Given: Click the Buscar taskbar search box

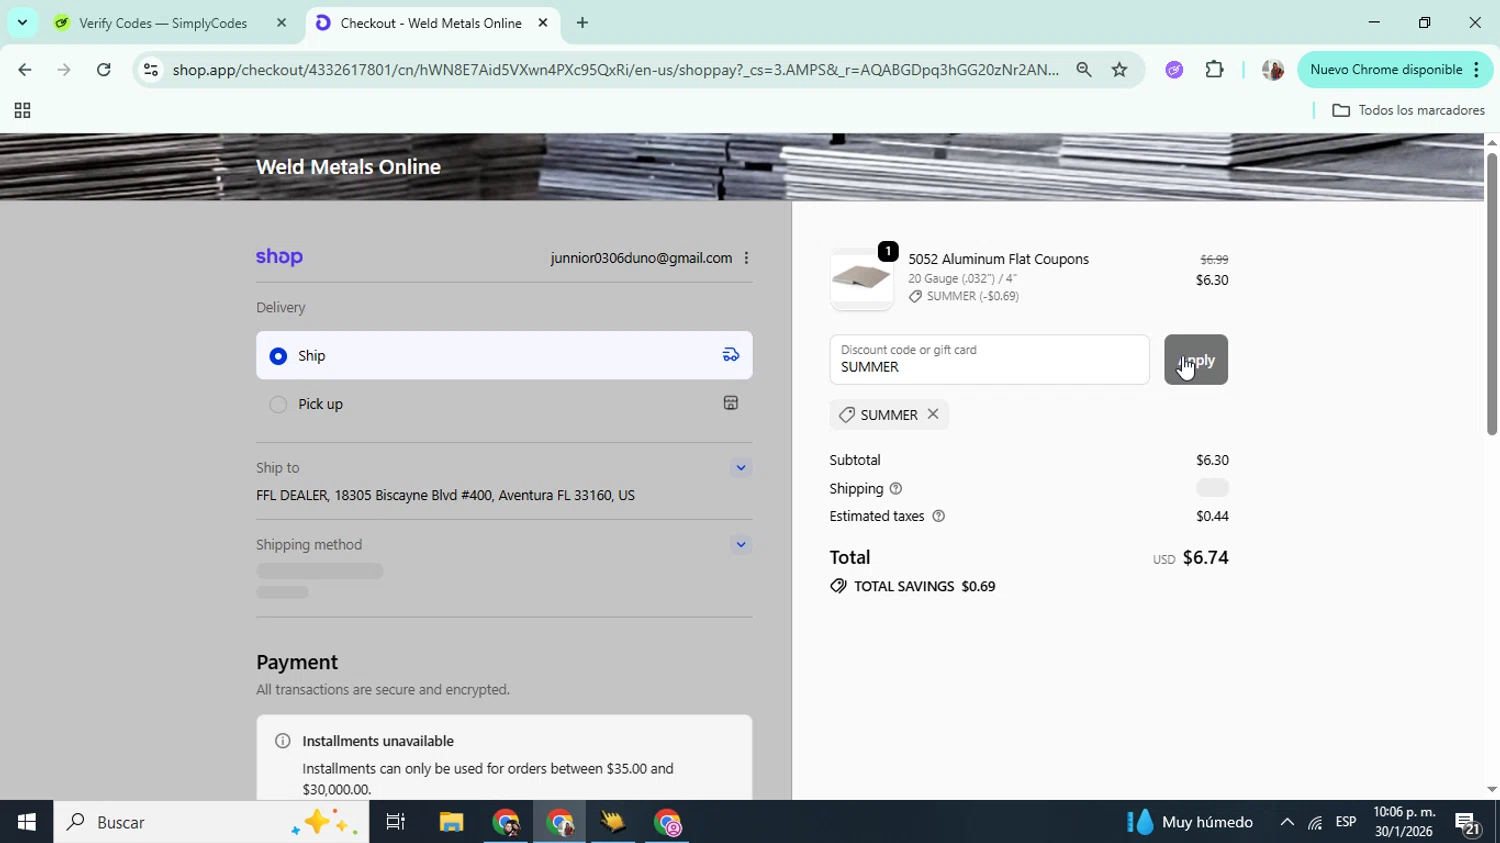Looking at the screenshot, I should point(211,822).
